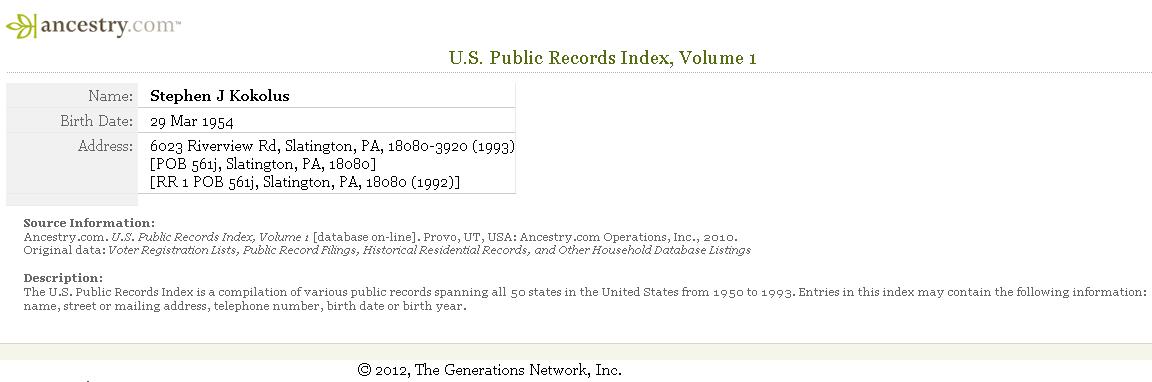Click the Ancestry green leaf logo icon
Image resolution: width=1152 pixels, height=382 pixels.
point(21,26)
